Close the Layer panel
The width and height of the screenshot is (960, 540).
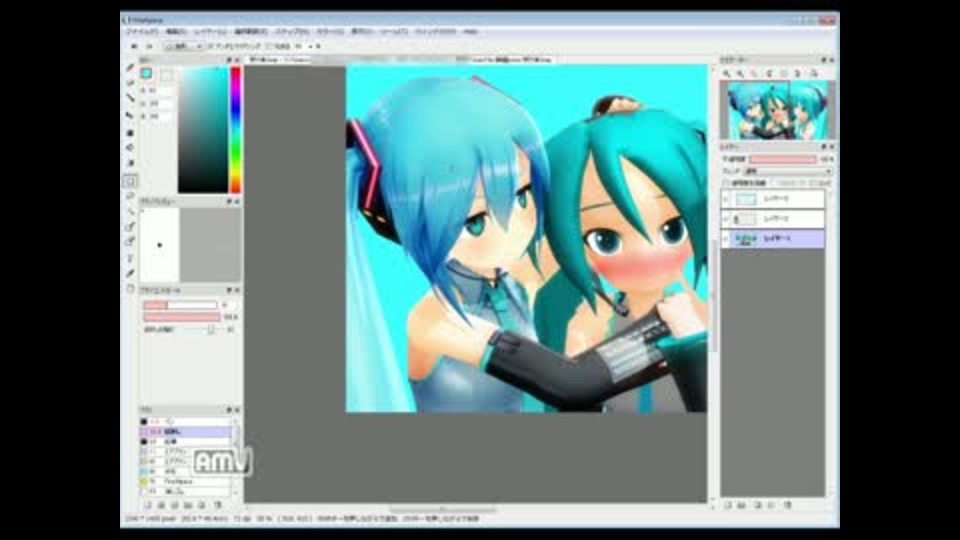[x=831, y=147]
